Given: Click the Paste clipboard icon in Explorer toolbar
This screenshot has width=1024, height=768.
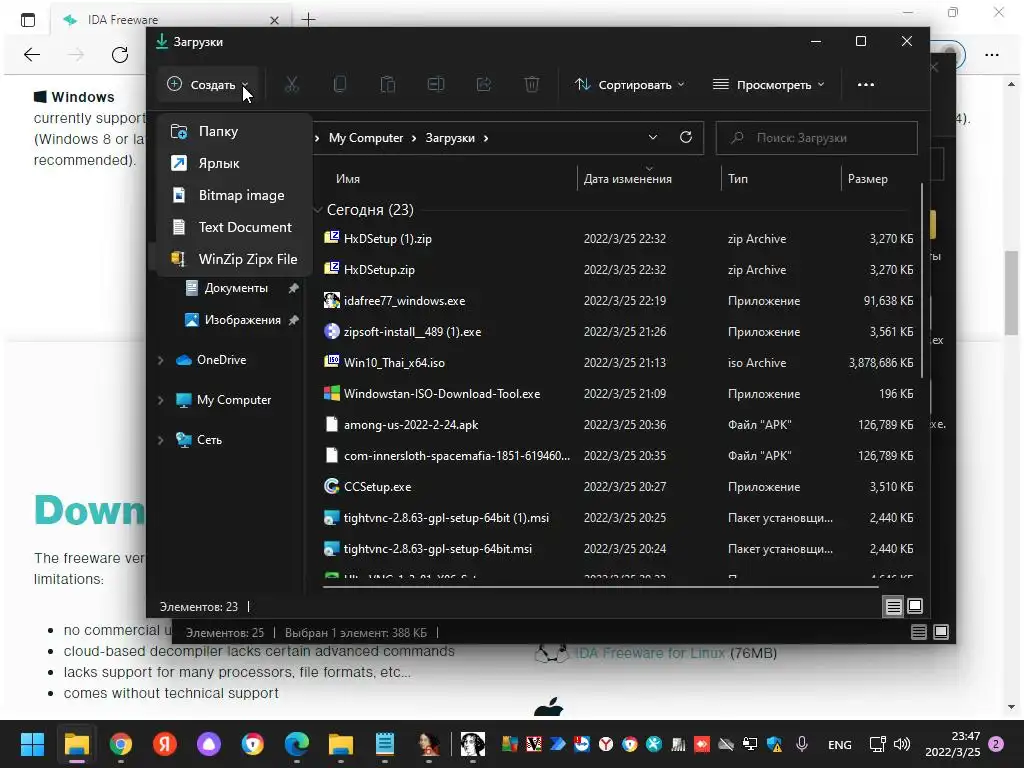Looking at the screenshot, I should click(388, 84).
